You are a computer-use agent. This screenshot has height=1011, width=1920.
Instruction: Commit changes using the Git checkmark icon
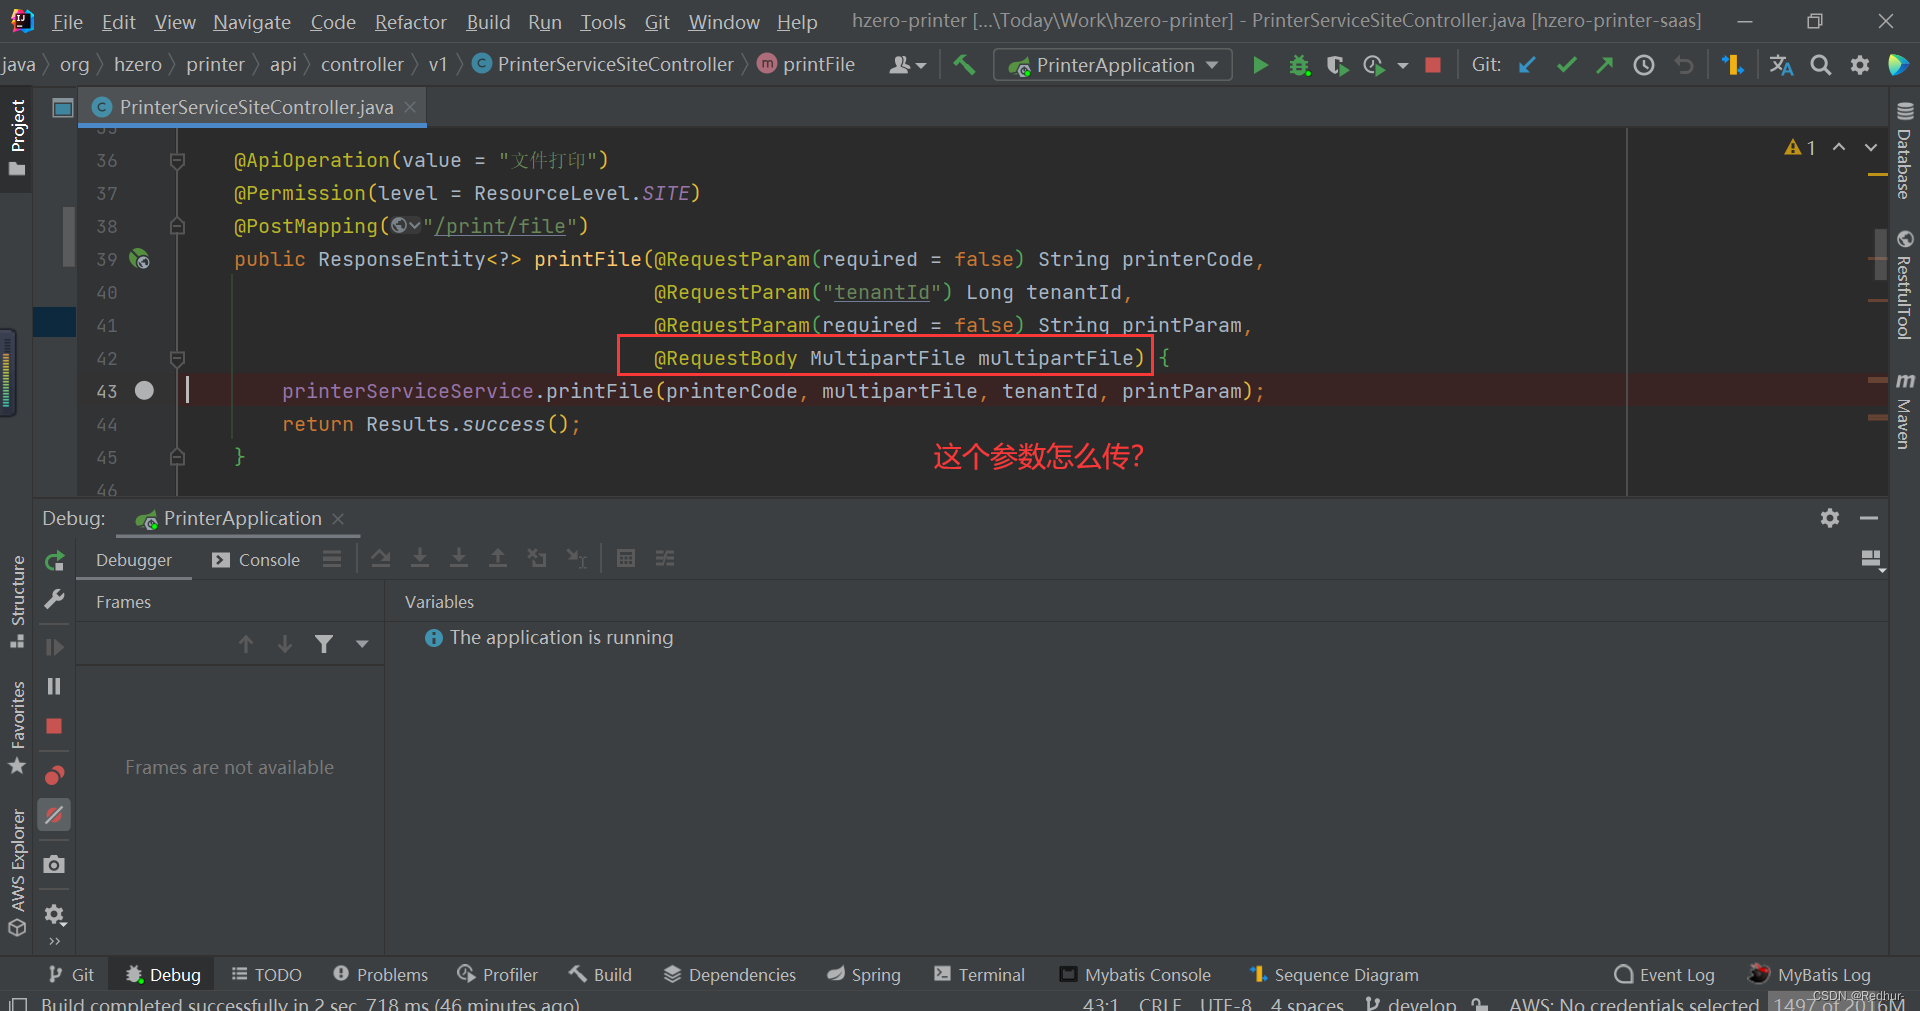pos(1566,65)
